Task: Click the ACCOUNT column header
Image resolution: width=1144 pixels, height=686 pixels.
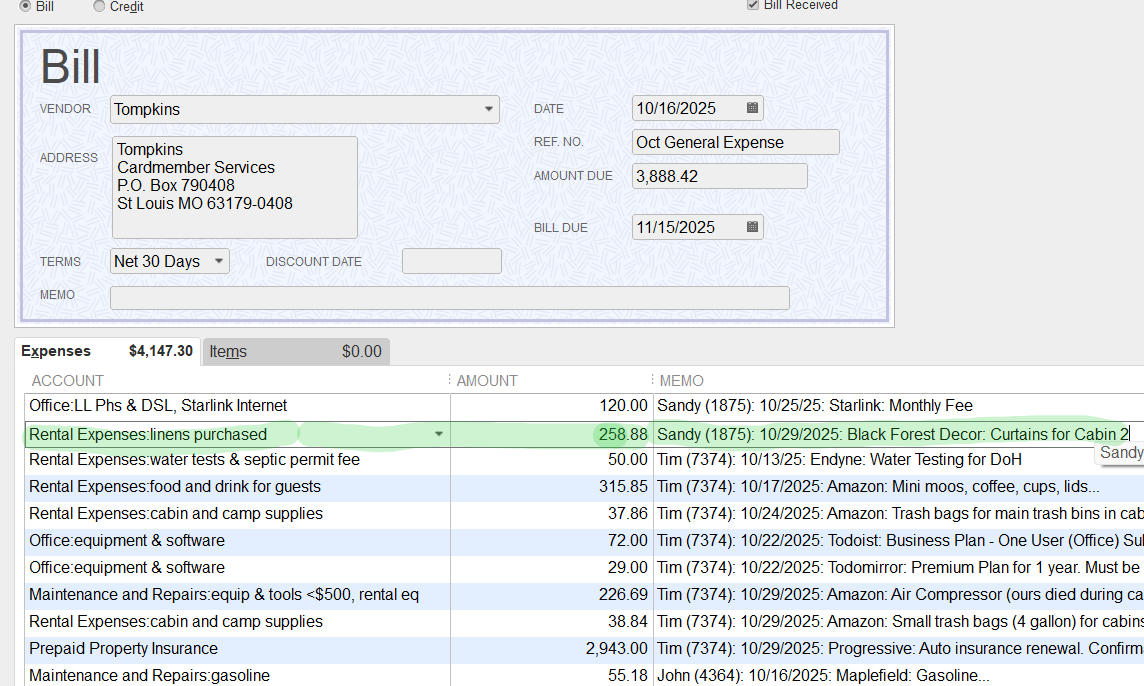Action: (x=67, y=381)
